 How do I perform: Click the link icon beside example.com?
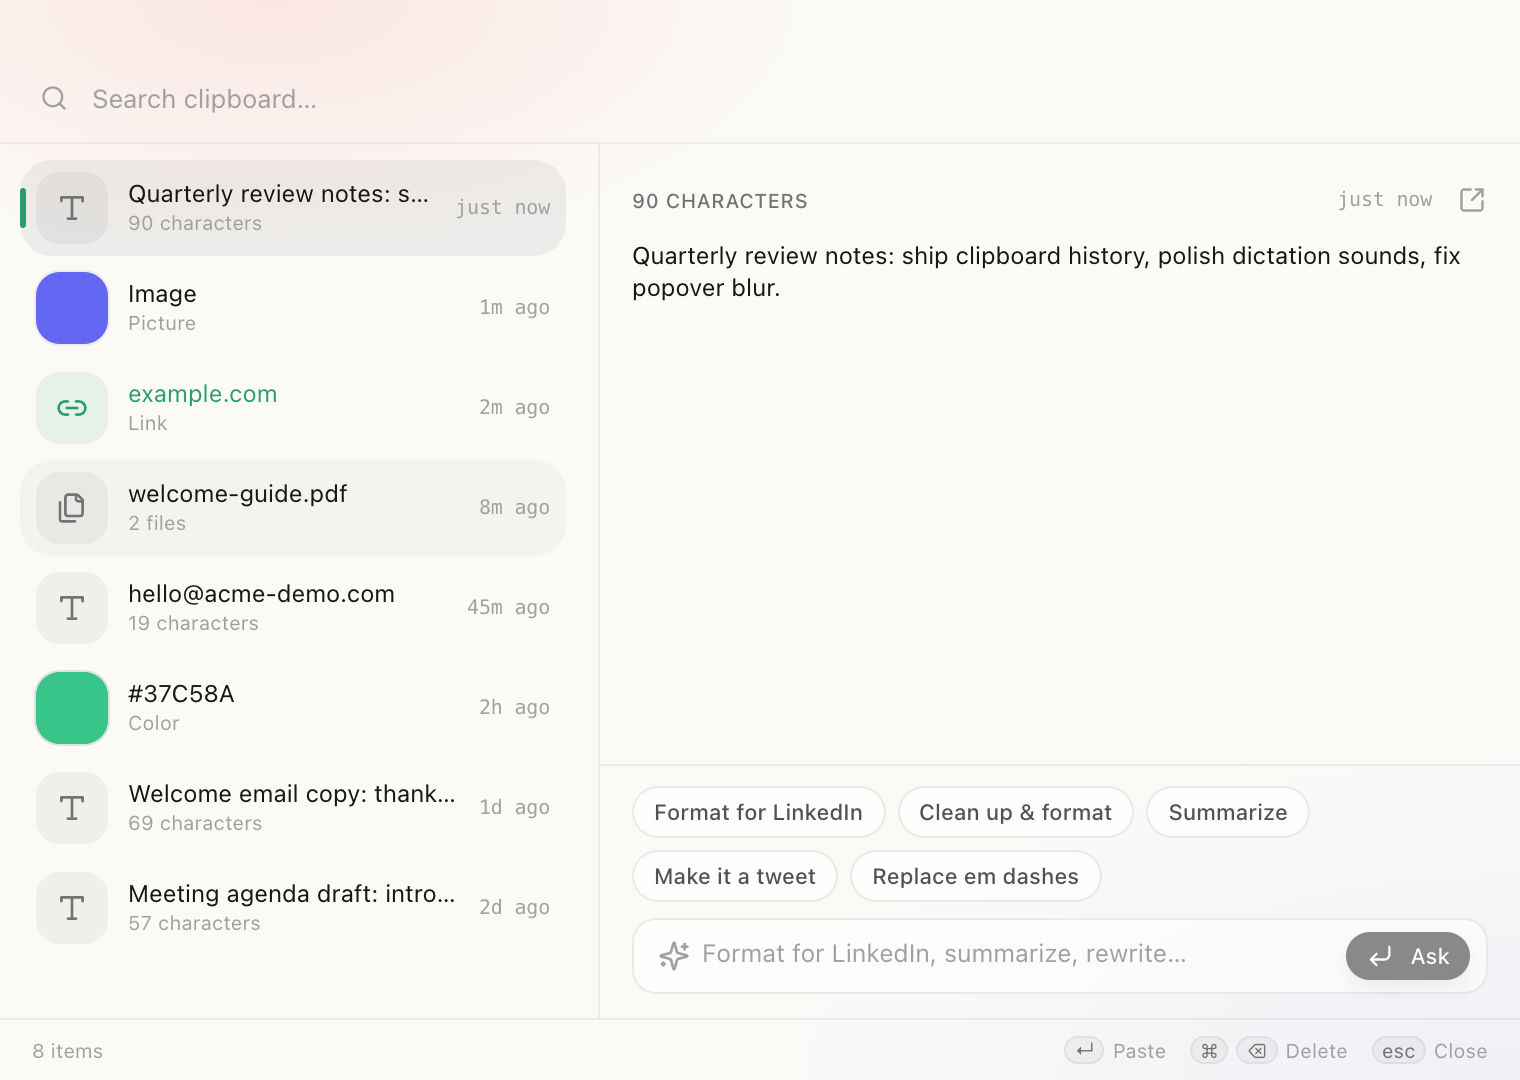coord(72,408)
